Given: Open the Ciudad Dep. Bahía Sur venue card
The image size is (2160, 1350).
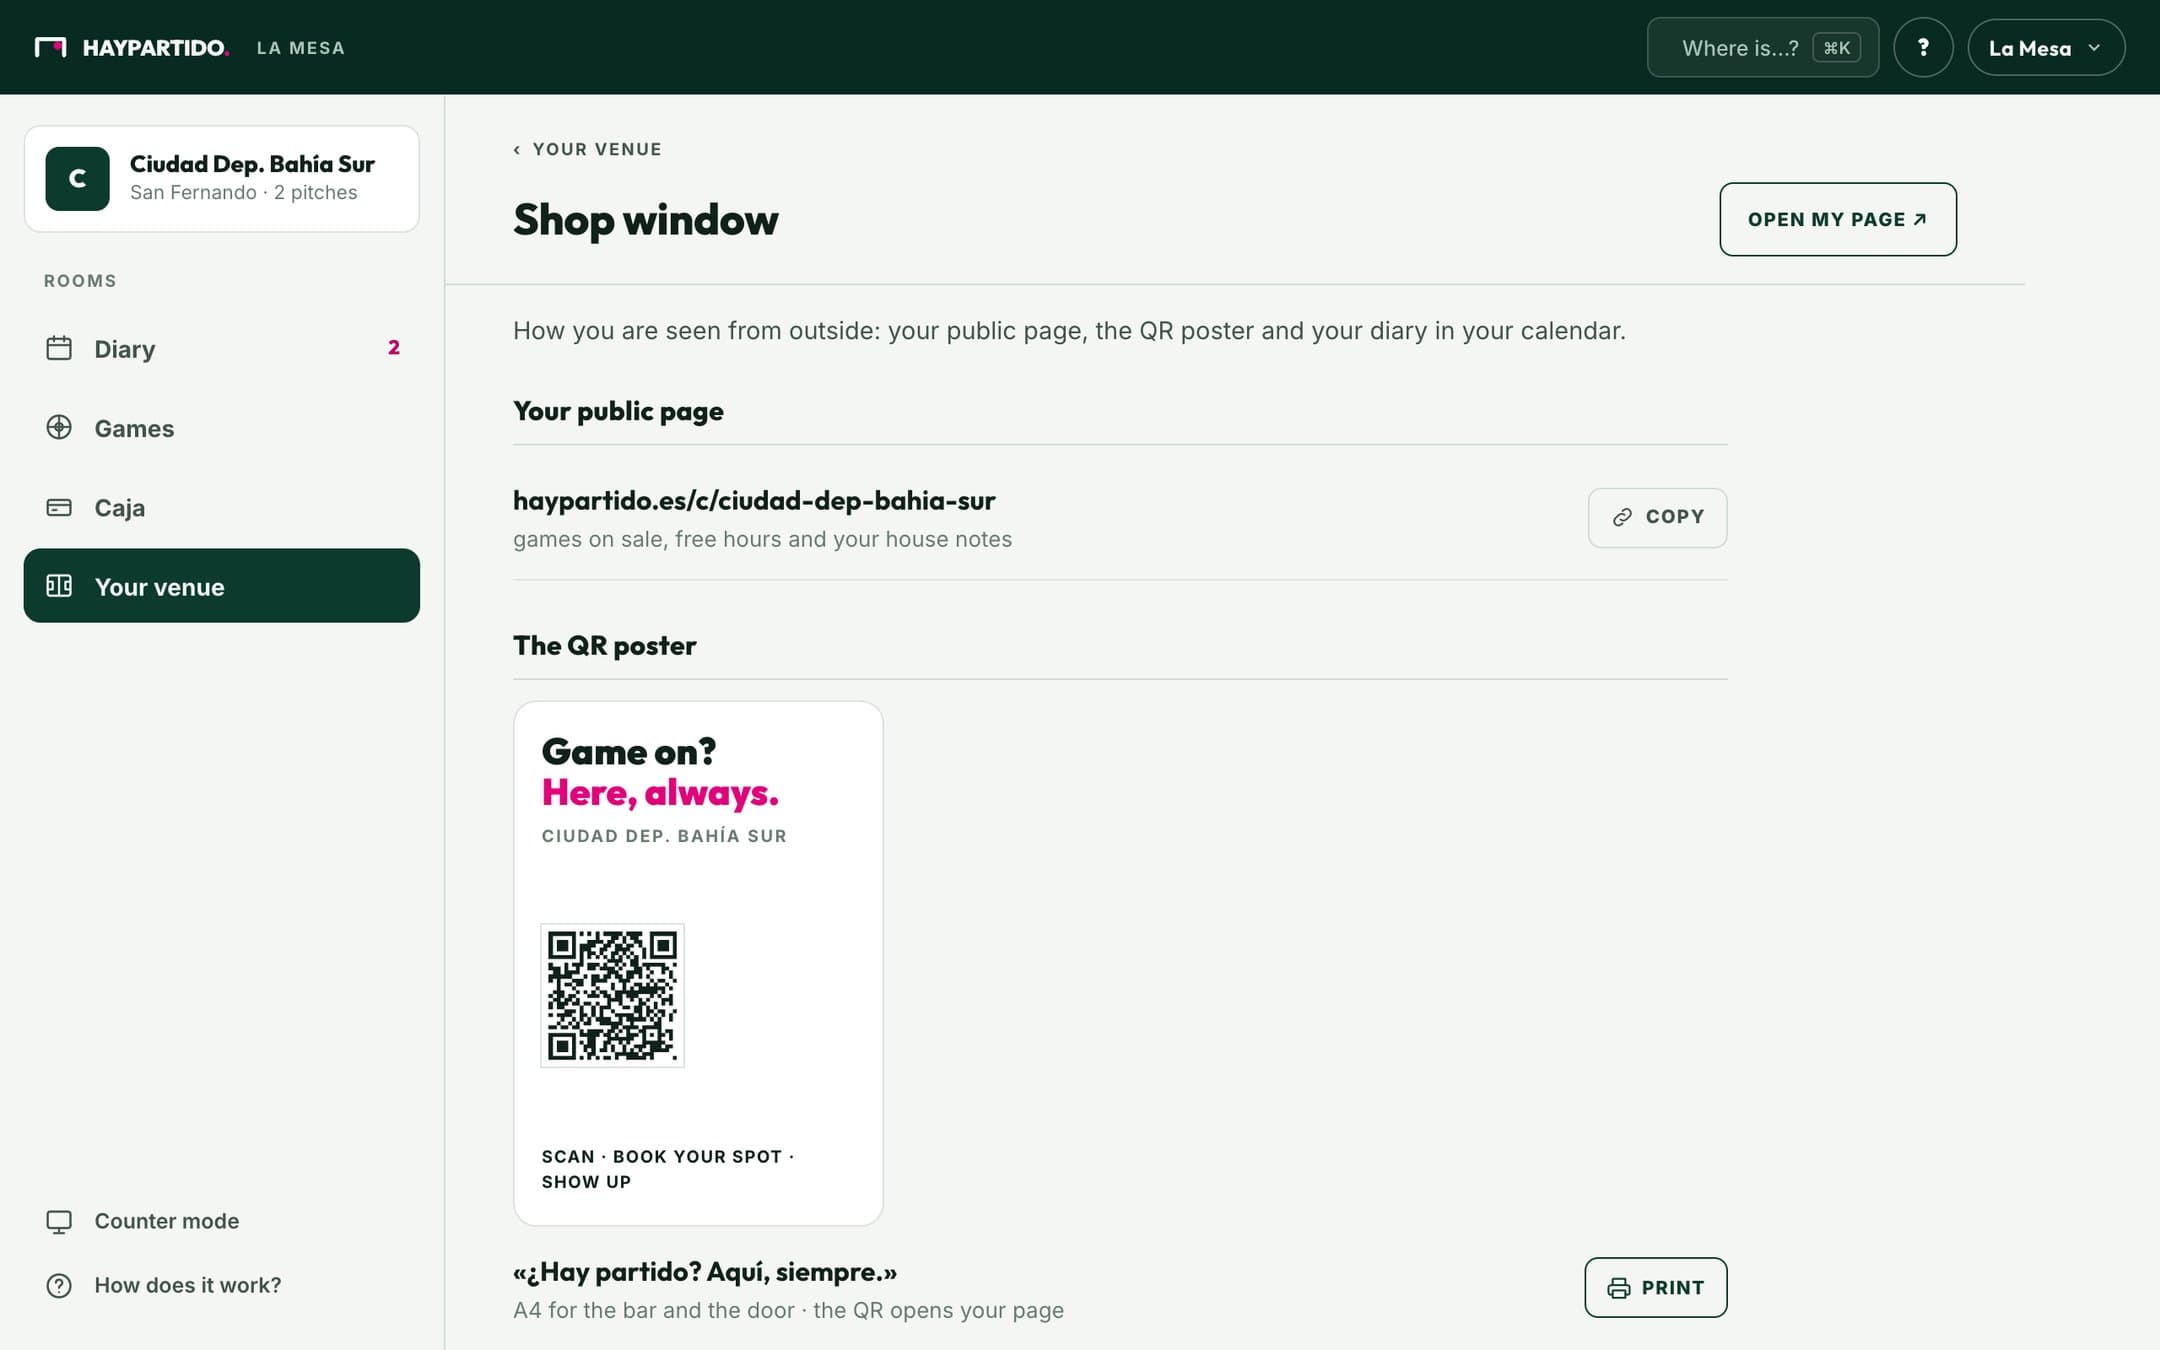Looking at the screenshot, I should coord(222,179).
